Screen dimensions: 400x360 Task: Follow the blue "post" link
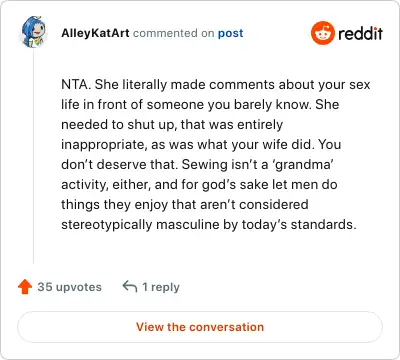pos(230,33)
